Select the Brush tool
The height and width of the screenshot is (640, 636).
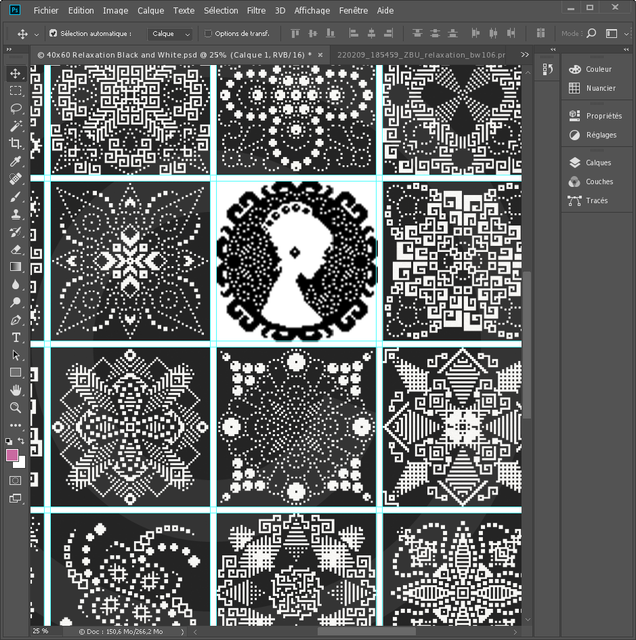point(15,197)
